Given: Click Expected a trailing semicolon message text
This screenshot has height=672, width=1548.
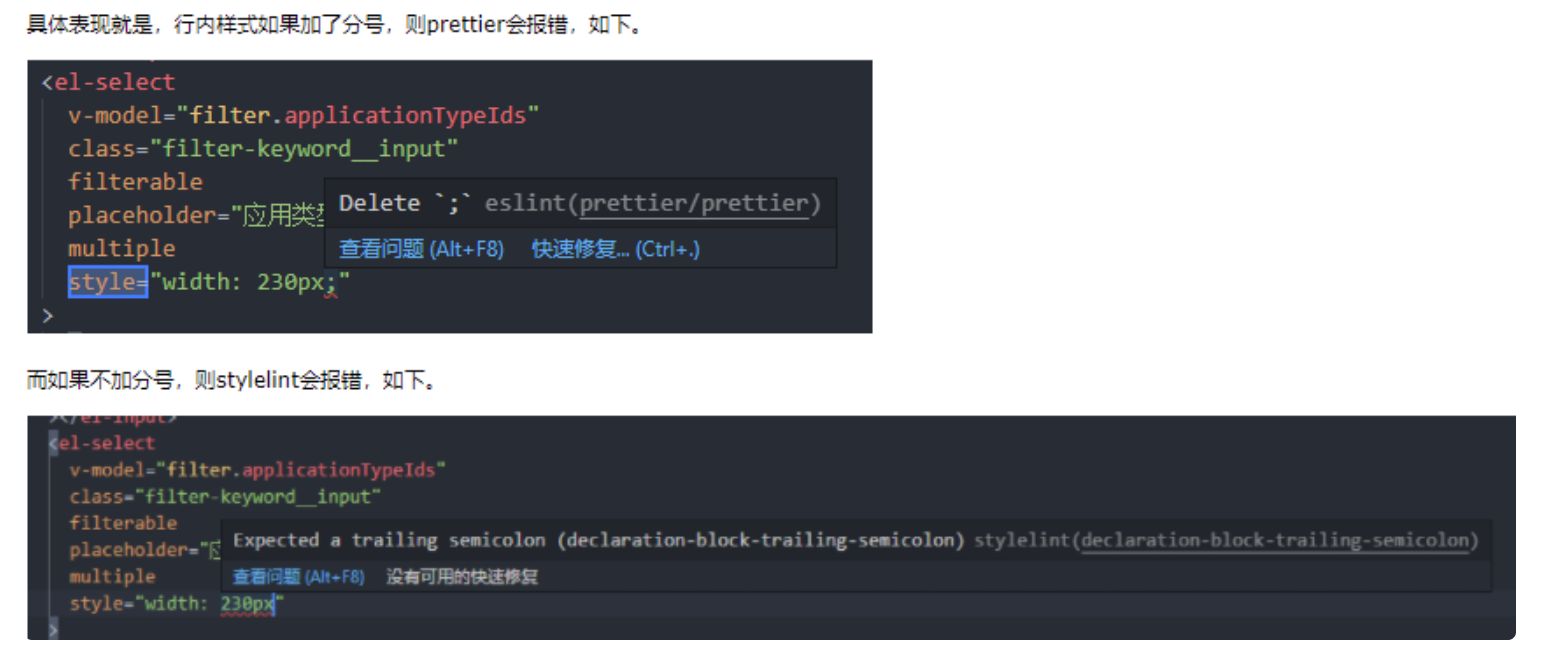Looking at the screenshot, I should click(x=389, y=540).
